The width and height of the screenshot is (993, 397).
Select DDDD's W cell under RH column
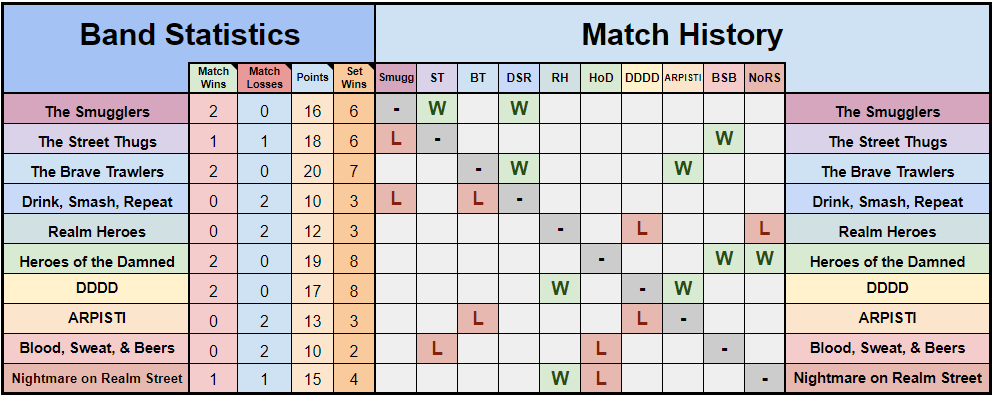(x=560, y=289)
